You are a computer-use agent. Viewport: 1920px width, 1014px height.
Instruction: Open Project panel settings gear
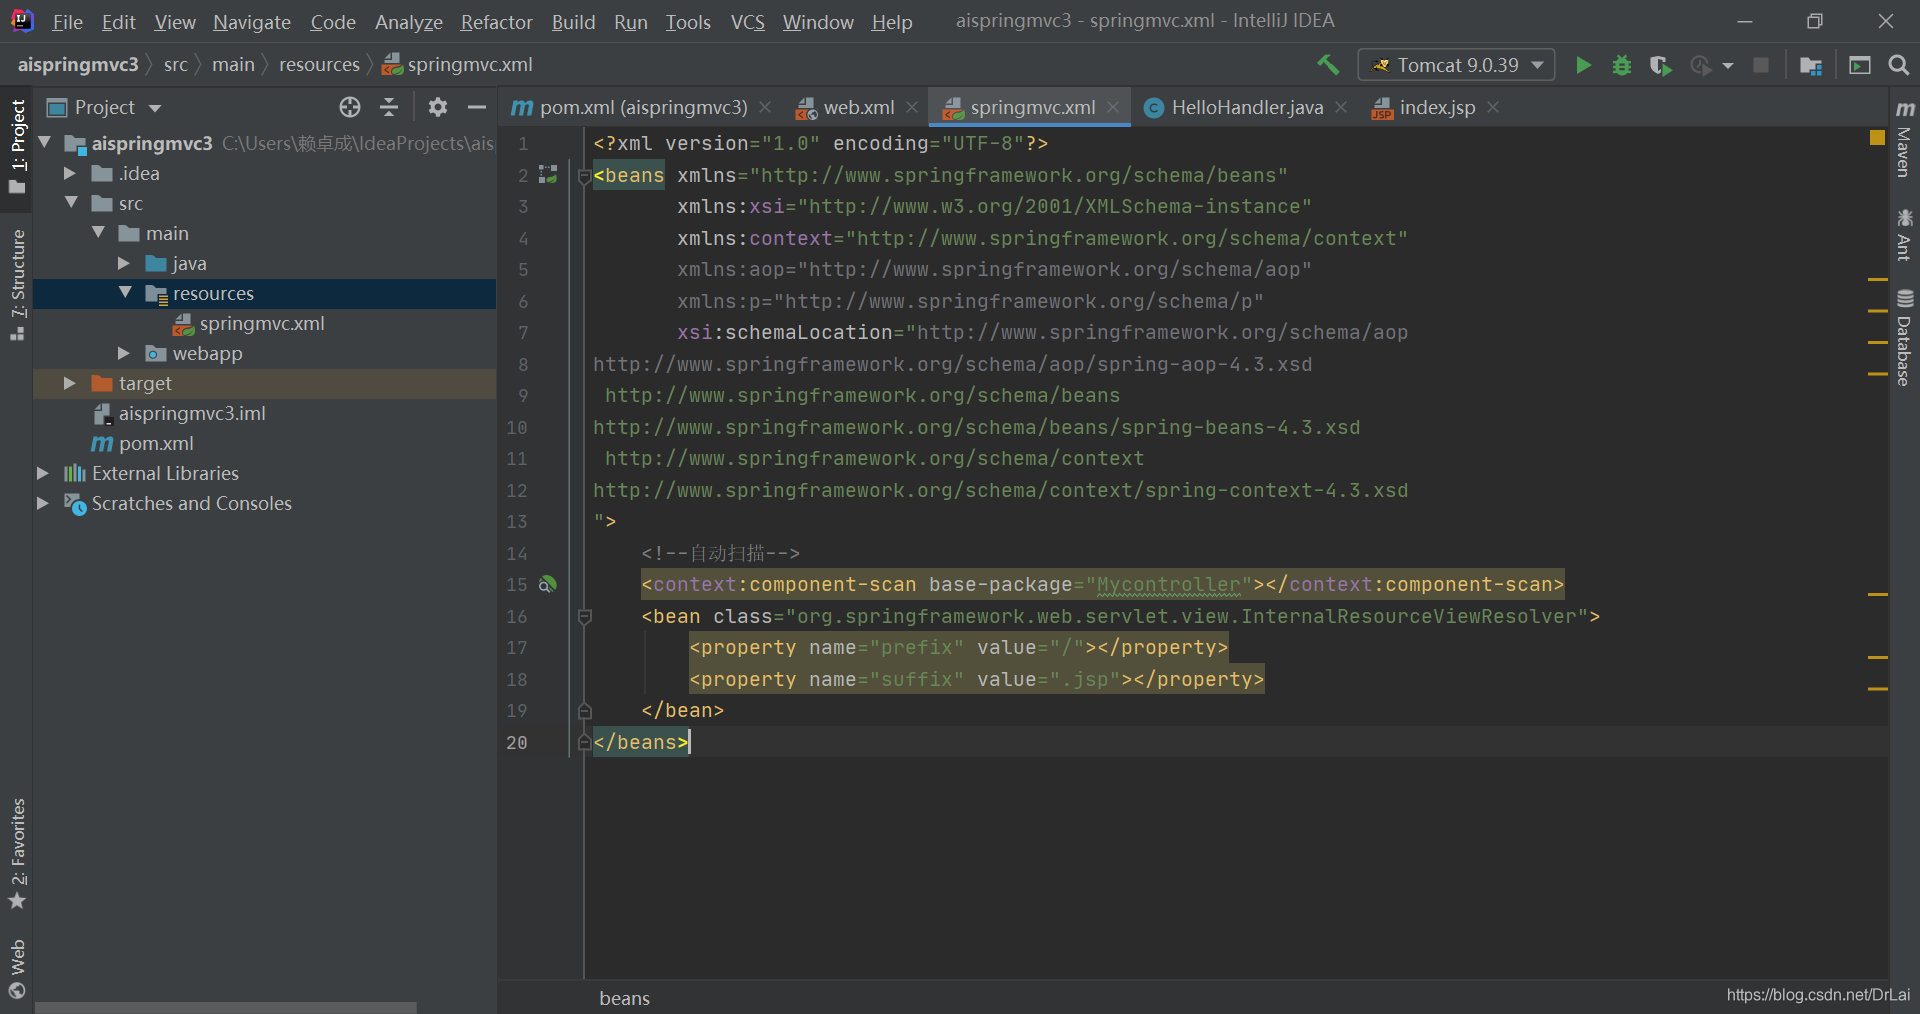[438, 107]
